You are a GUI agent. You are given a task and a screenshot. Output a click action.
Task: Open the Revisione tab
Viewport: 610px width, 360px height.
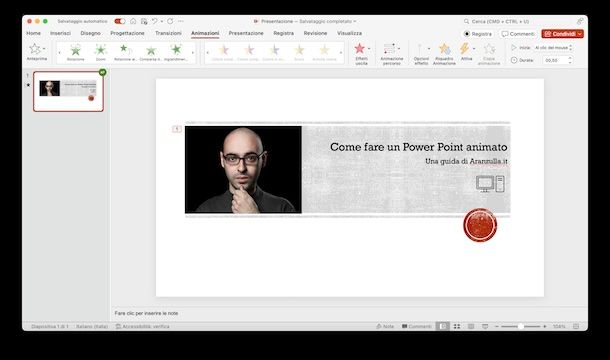[315, 33]
